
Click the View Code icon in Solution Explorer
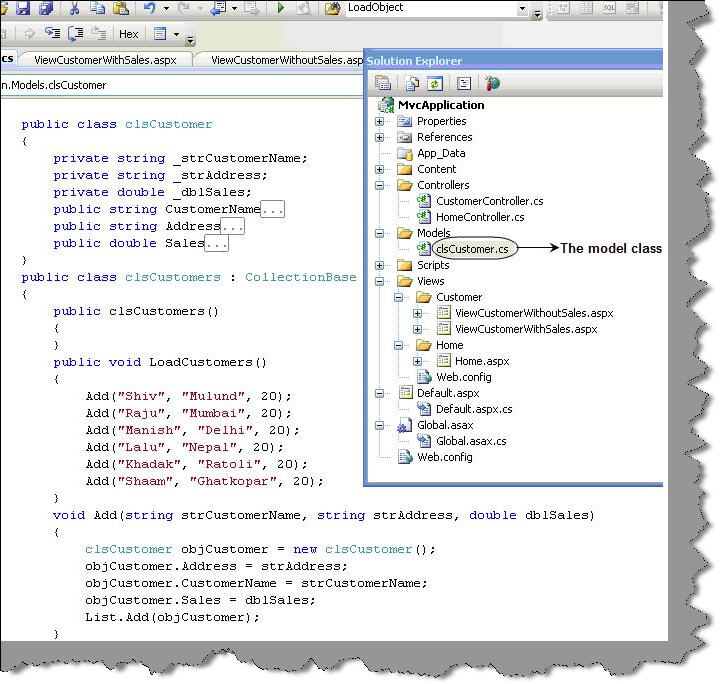pos(465,84)
